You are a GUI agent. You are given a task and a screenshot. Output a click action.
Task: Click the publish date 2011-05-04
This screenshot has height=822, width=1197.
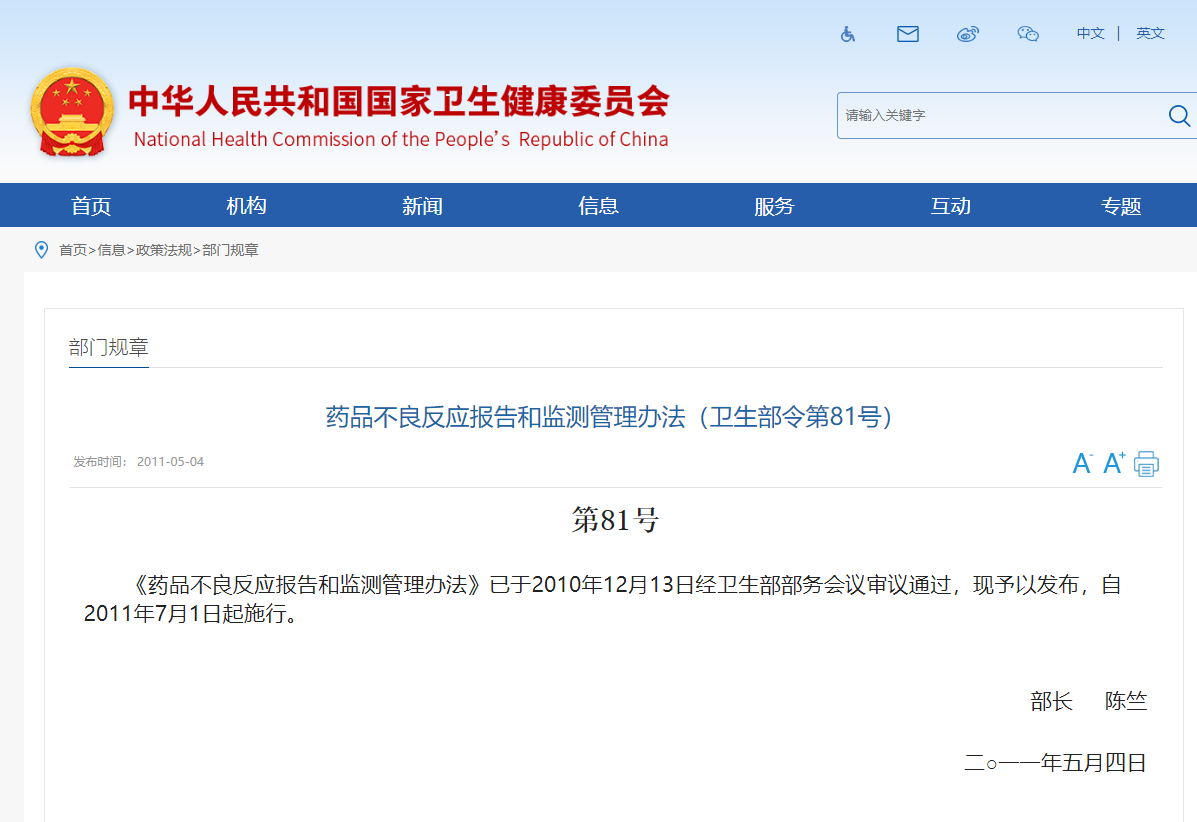coord(170,462)
